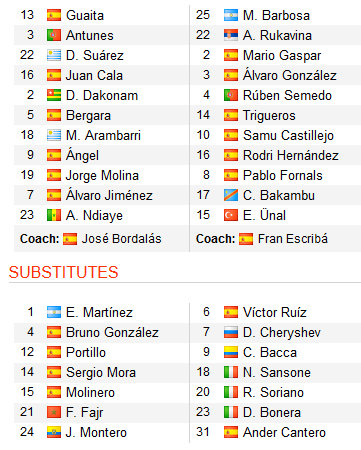Click the Portugal flag next to Antunes

point(54,35)
